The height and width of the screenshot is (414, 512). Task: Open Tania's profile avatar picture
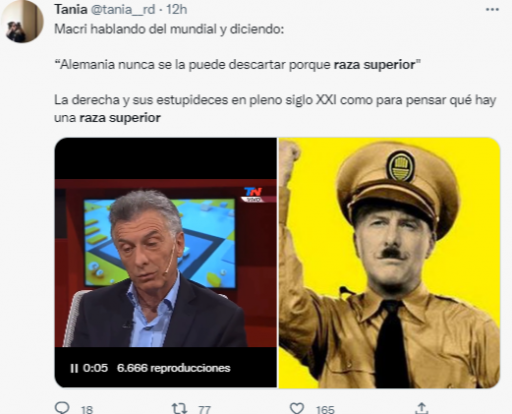tap(22, 21)
